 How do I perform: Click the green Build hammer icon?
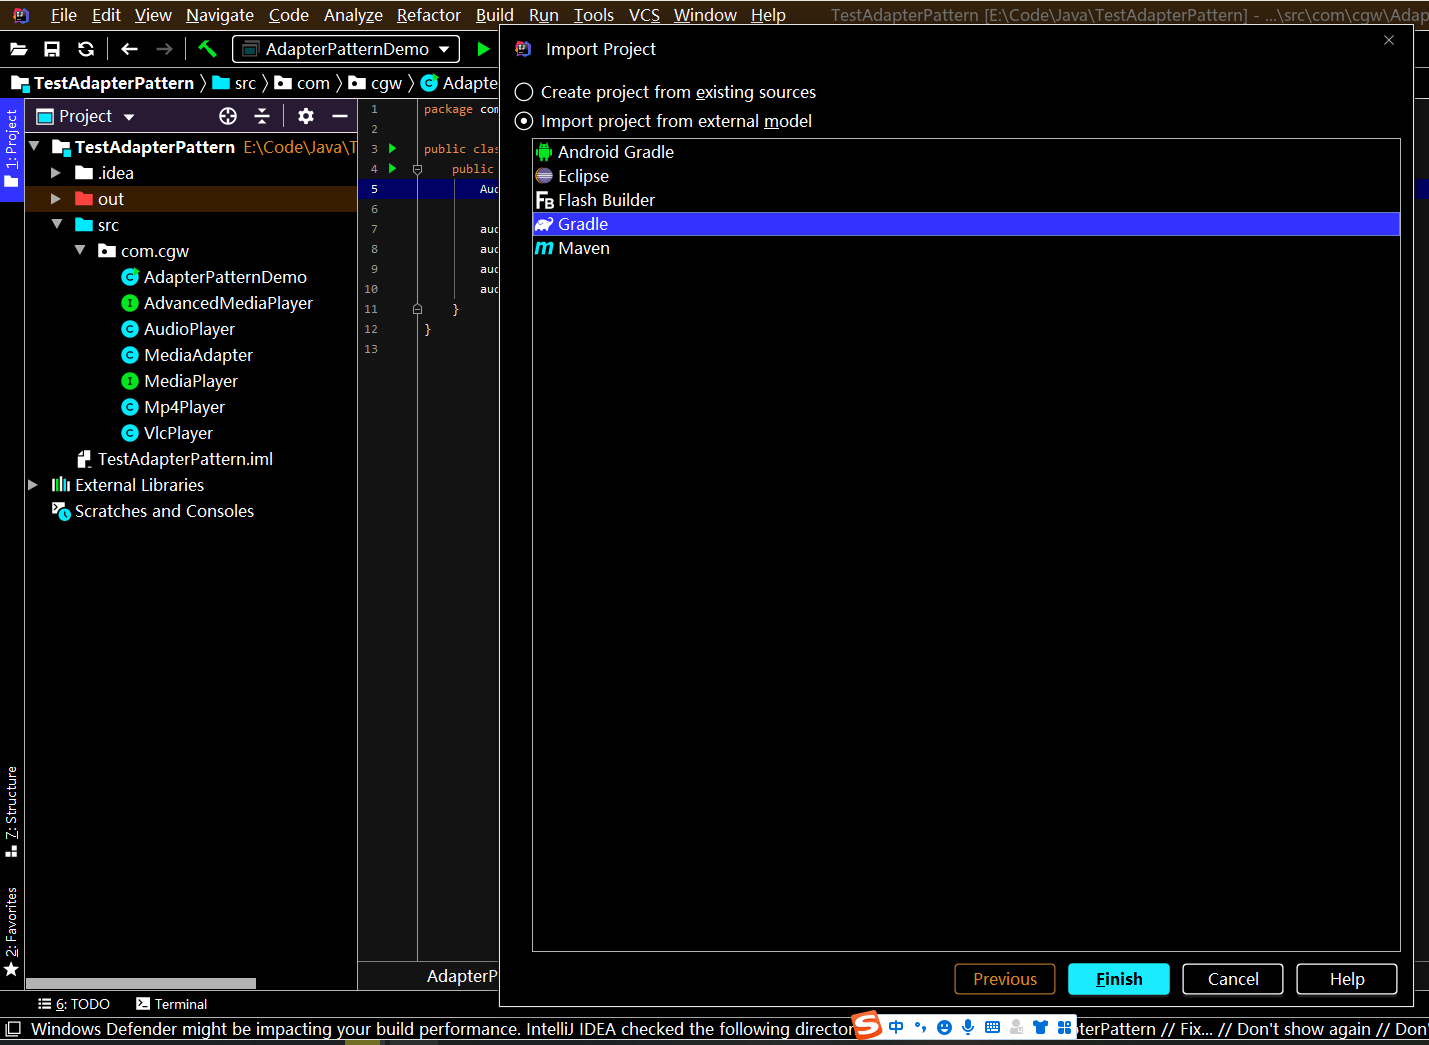(x=207, y=48)
